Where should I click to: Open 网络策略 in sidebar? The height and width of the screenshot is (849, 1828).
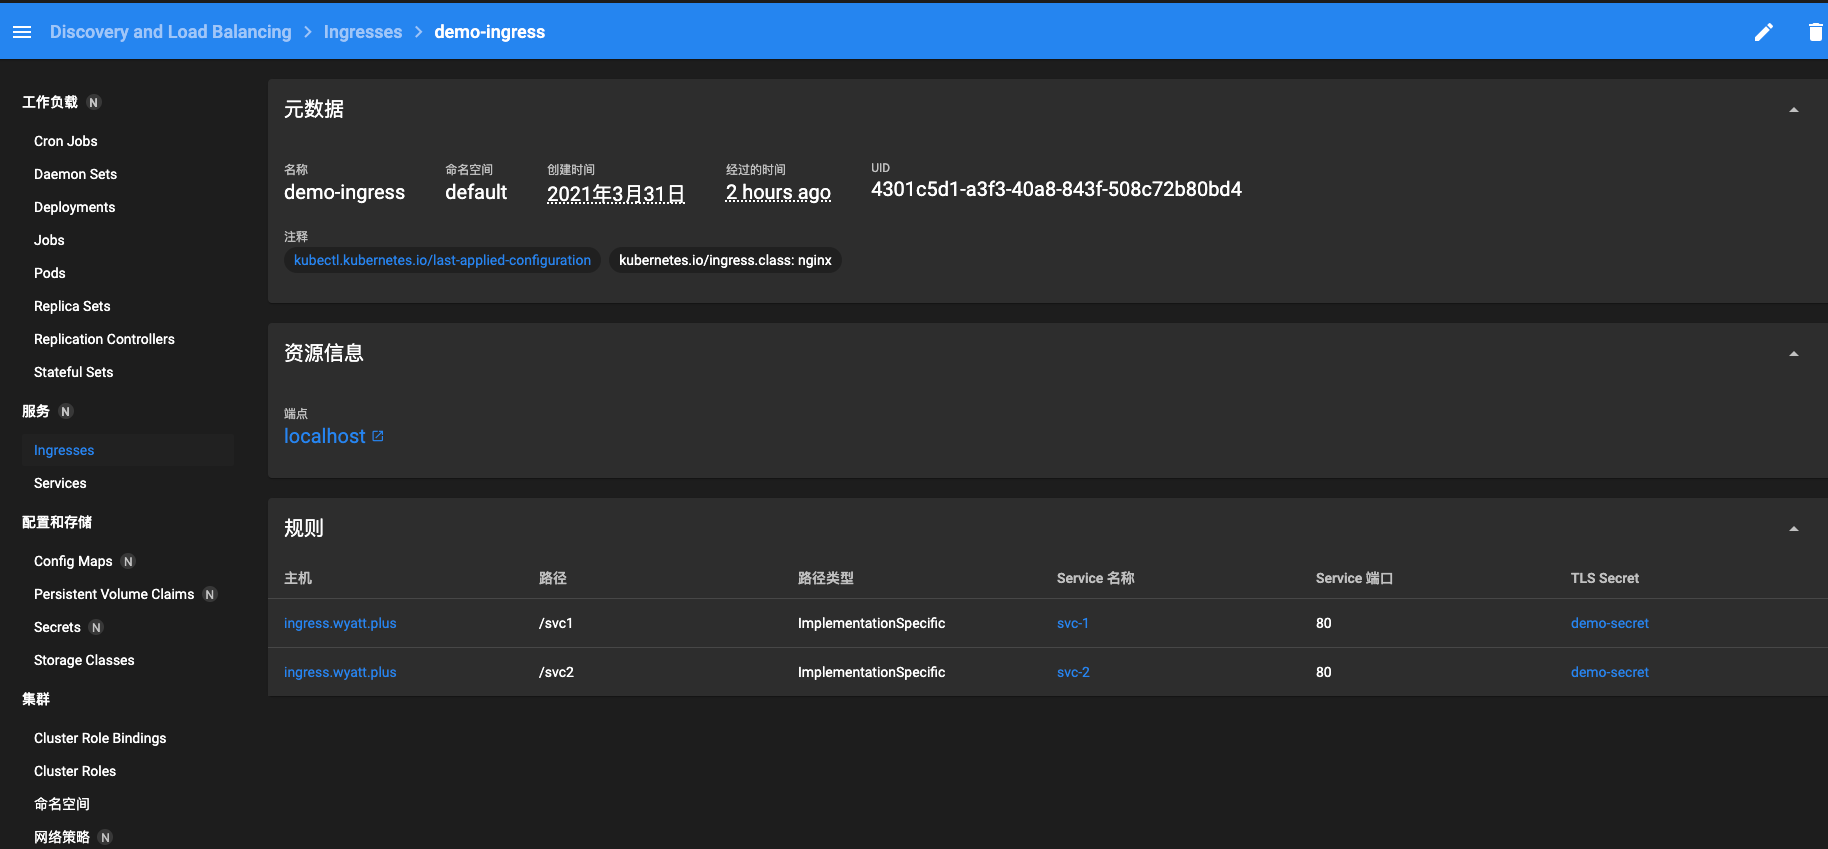[x=62, y=837]
